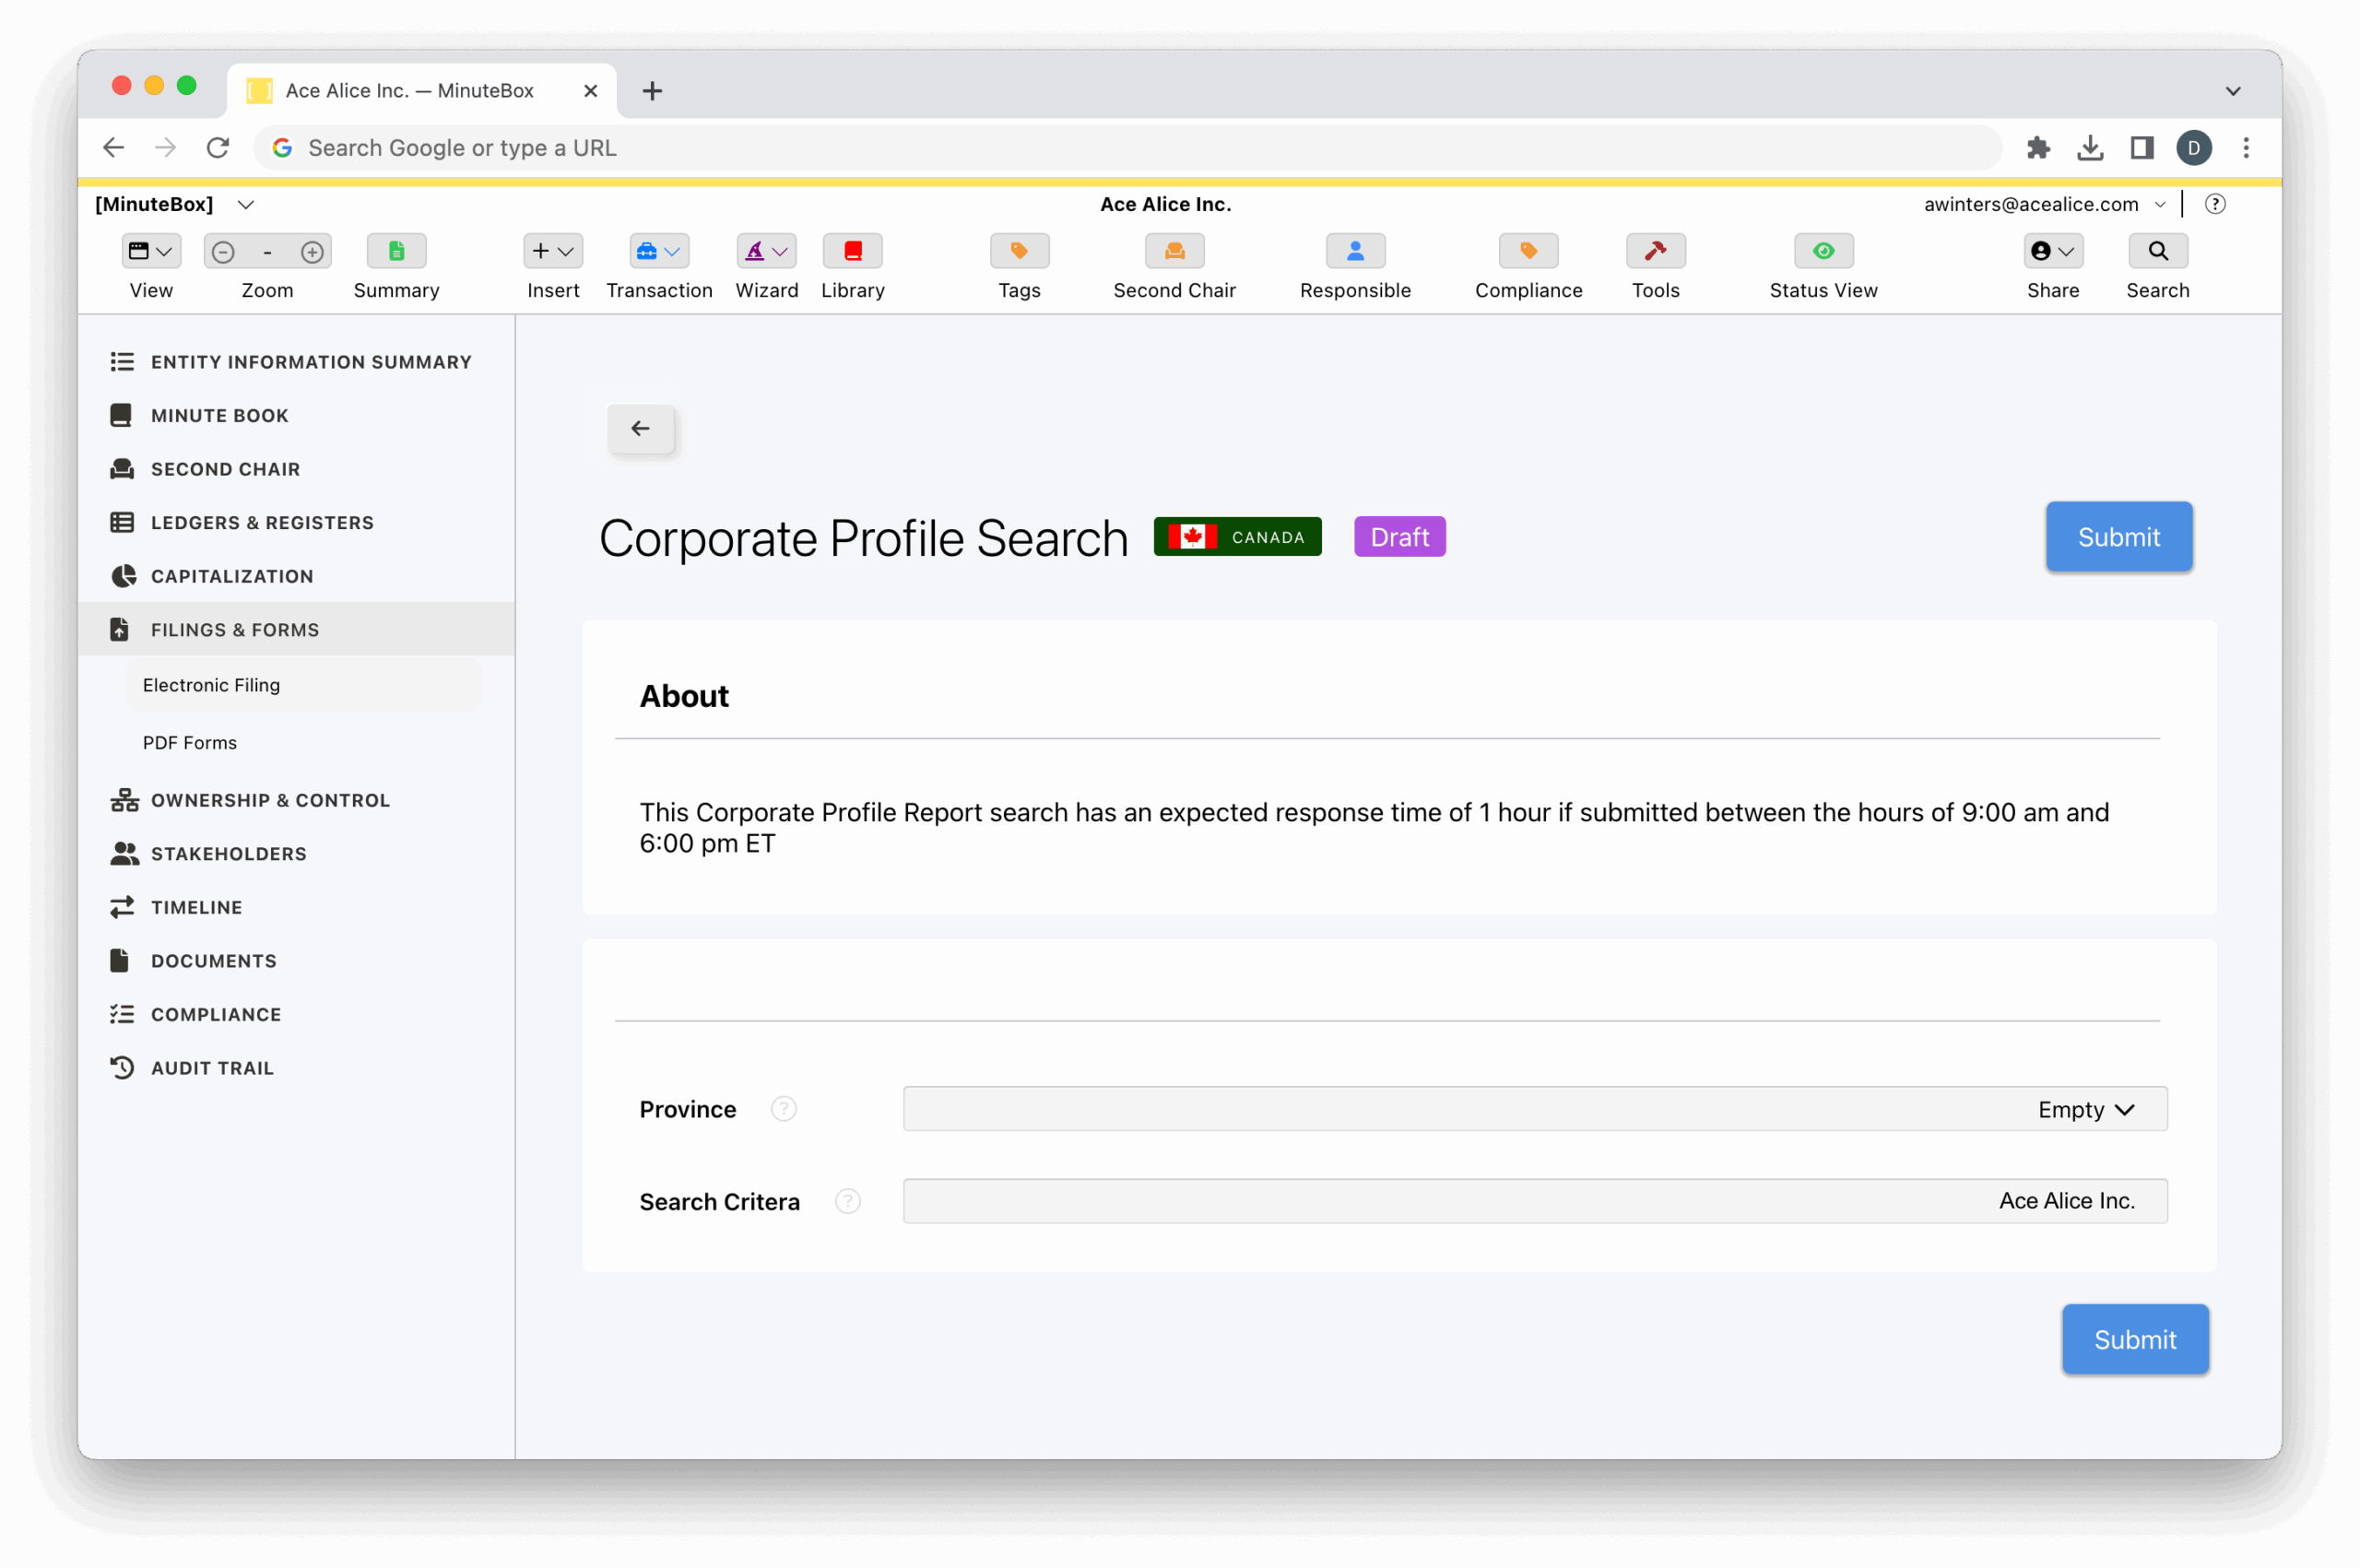Open the Second Chair toolbar icon

point(1174,251)
